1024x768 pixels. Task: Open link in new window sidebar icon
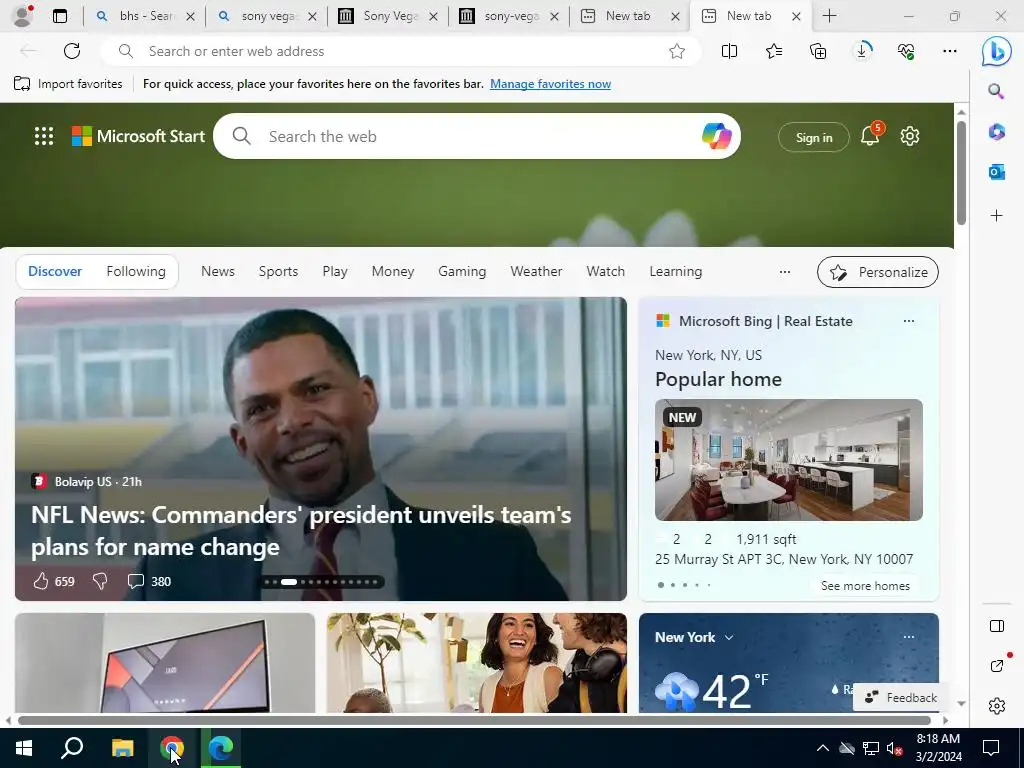pos(997,665)
